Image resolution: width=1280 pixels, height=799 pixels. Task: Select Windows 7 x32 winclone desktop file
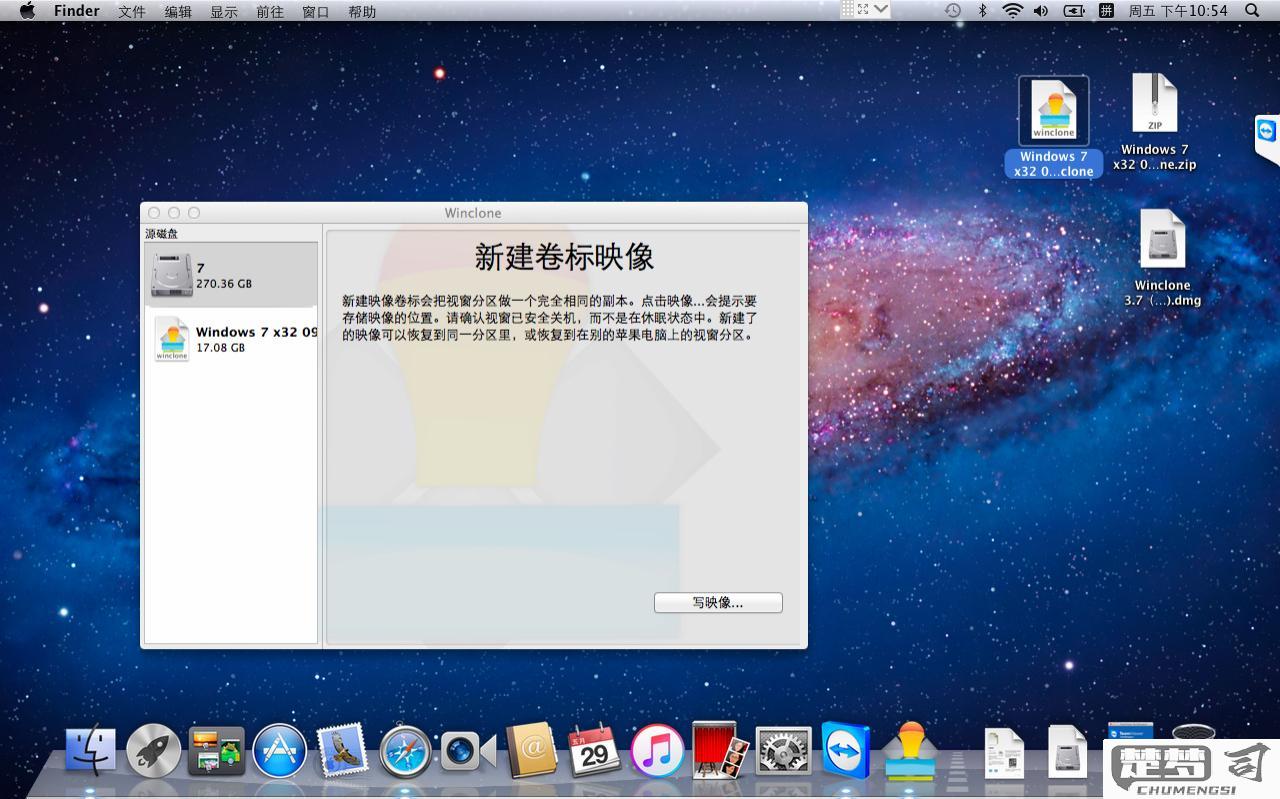point(1053,127)
